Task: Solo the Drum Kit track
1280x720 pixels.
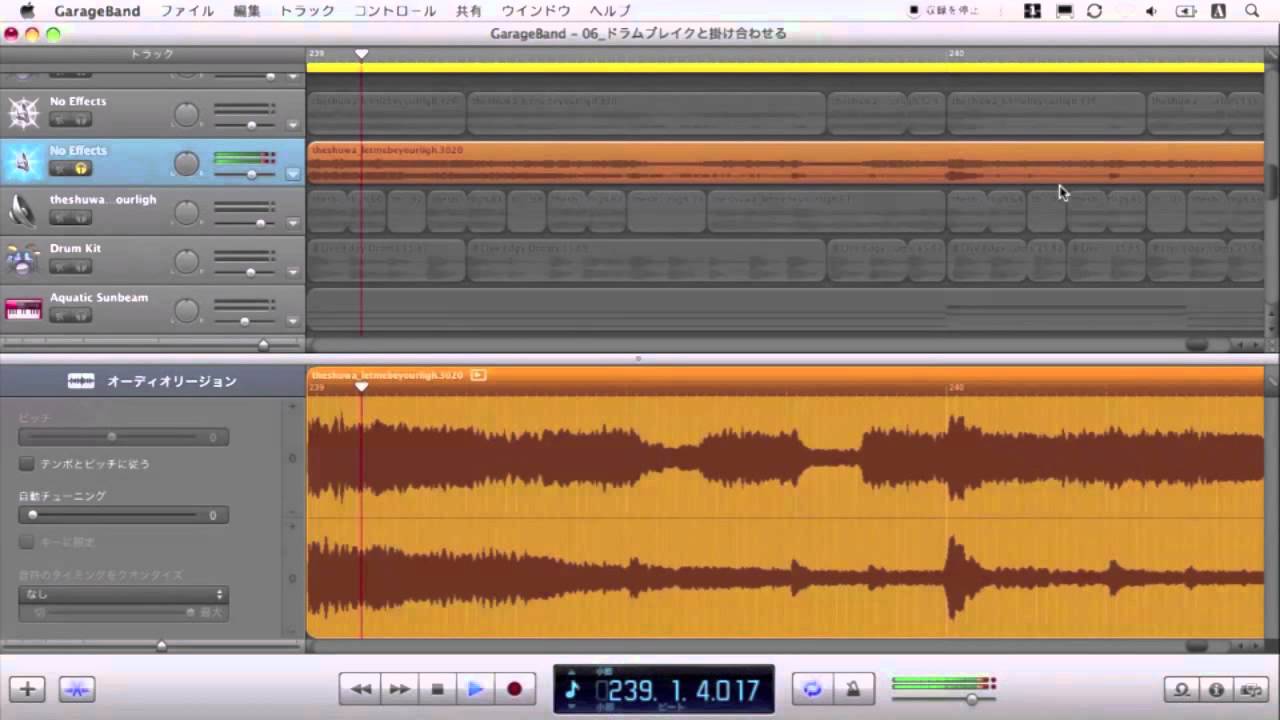Action: tap(81, 266)
